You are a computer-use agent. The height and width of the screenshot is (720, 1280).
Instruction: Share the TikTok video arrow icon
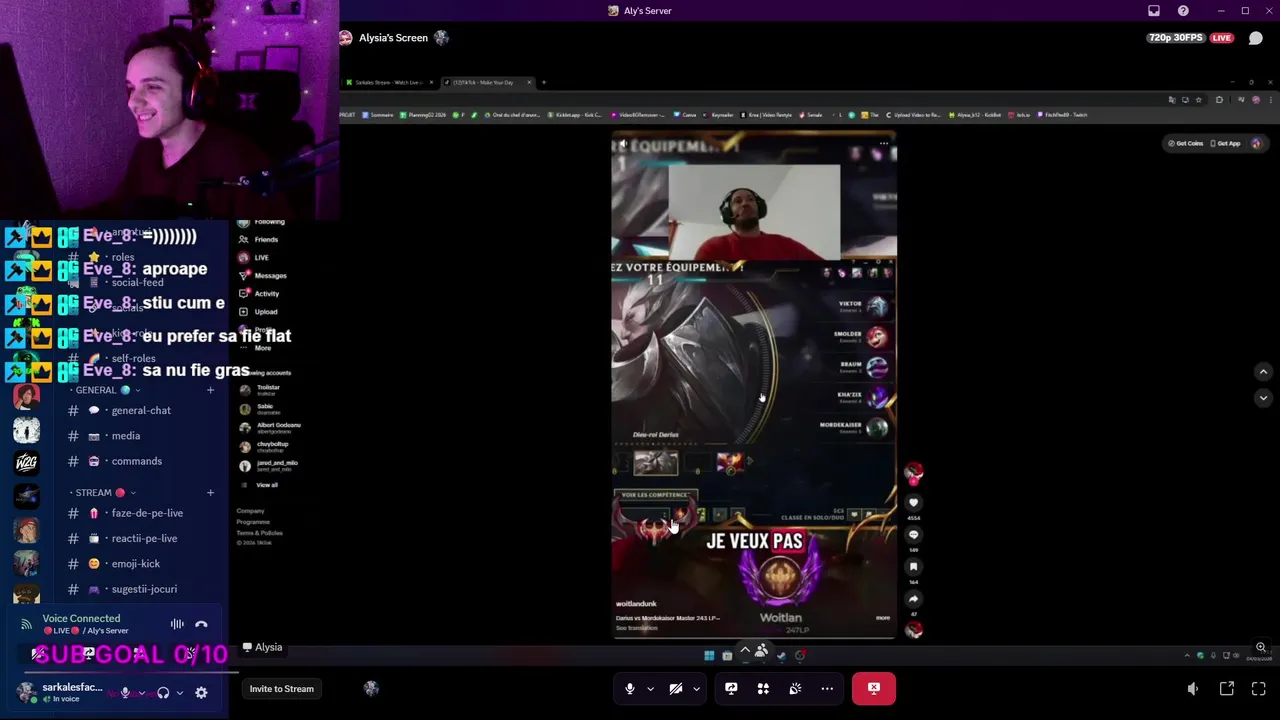pyautogui.click(x=913, y=599)
